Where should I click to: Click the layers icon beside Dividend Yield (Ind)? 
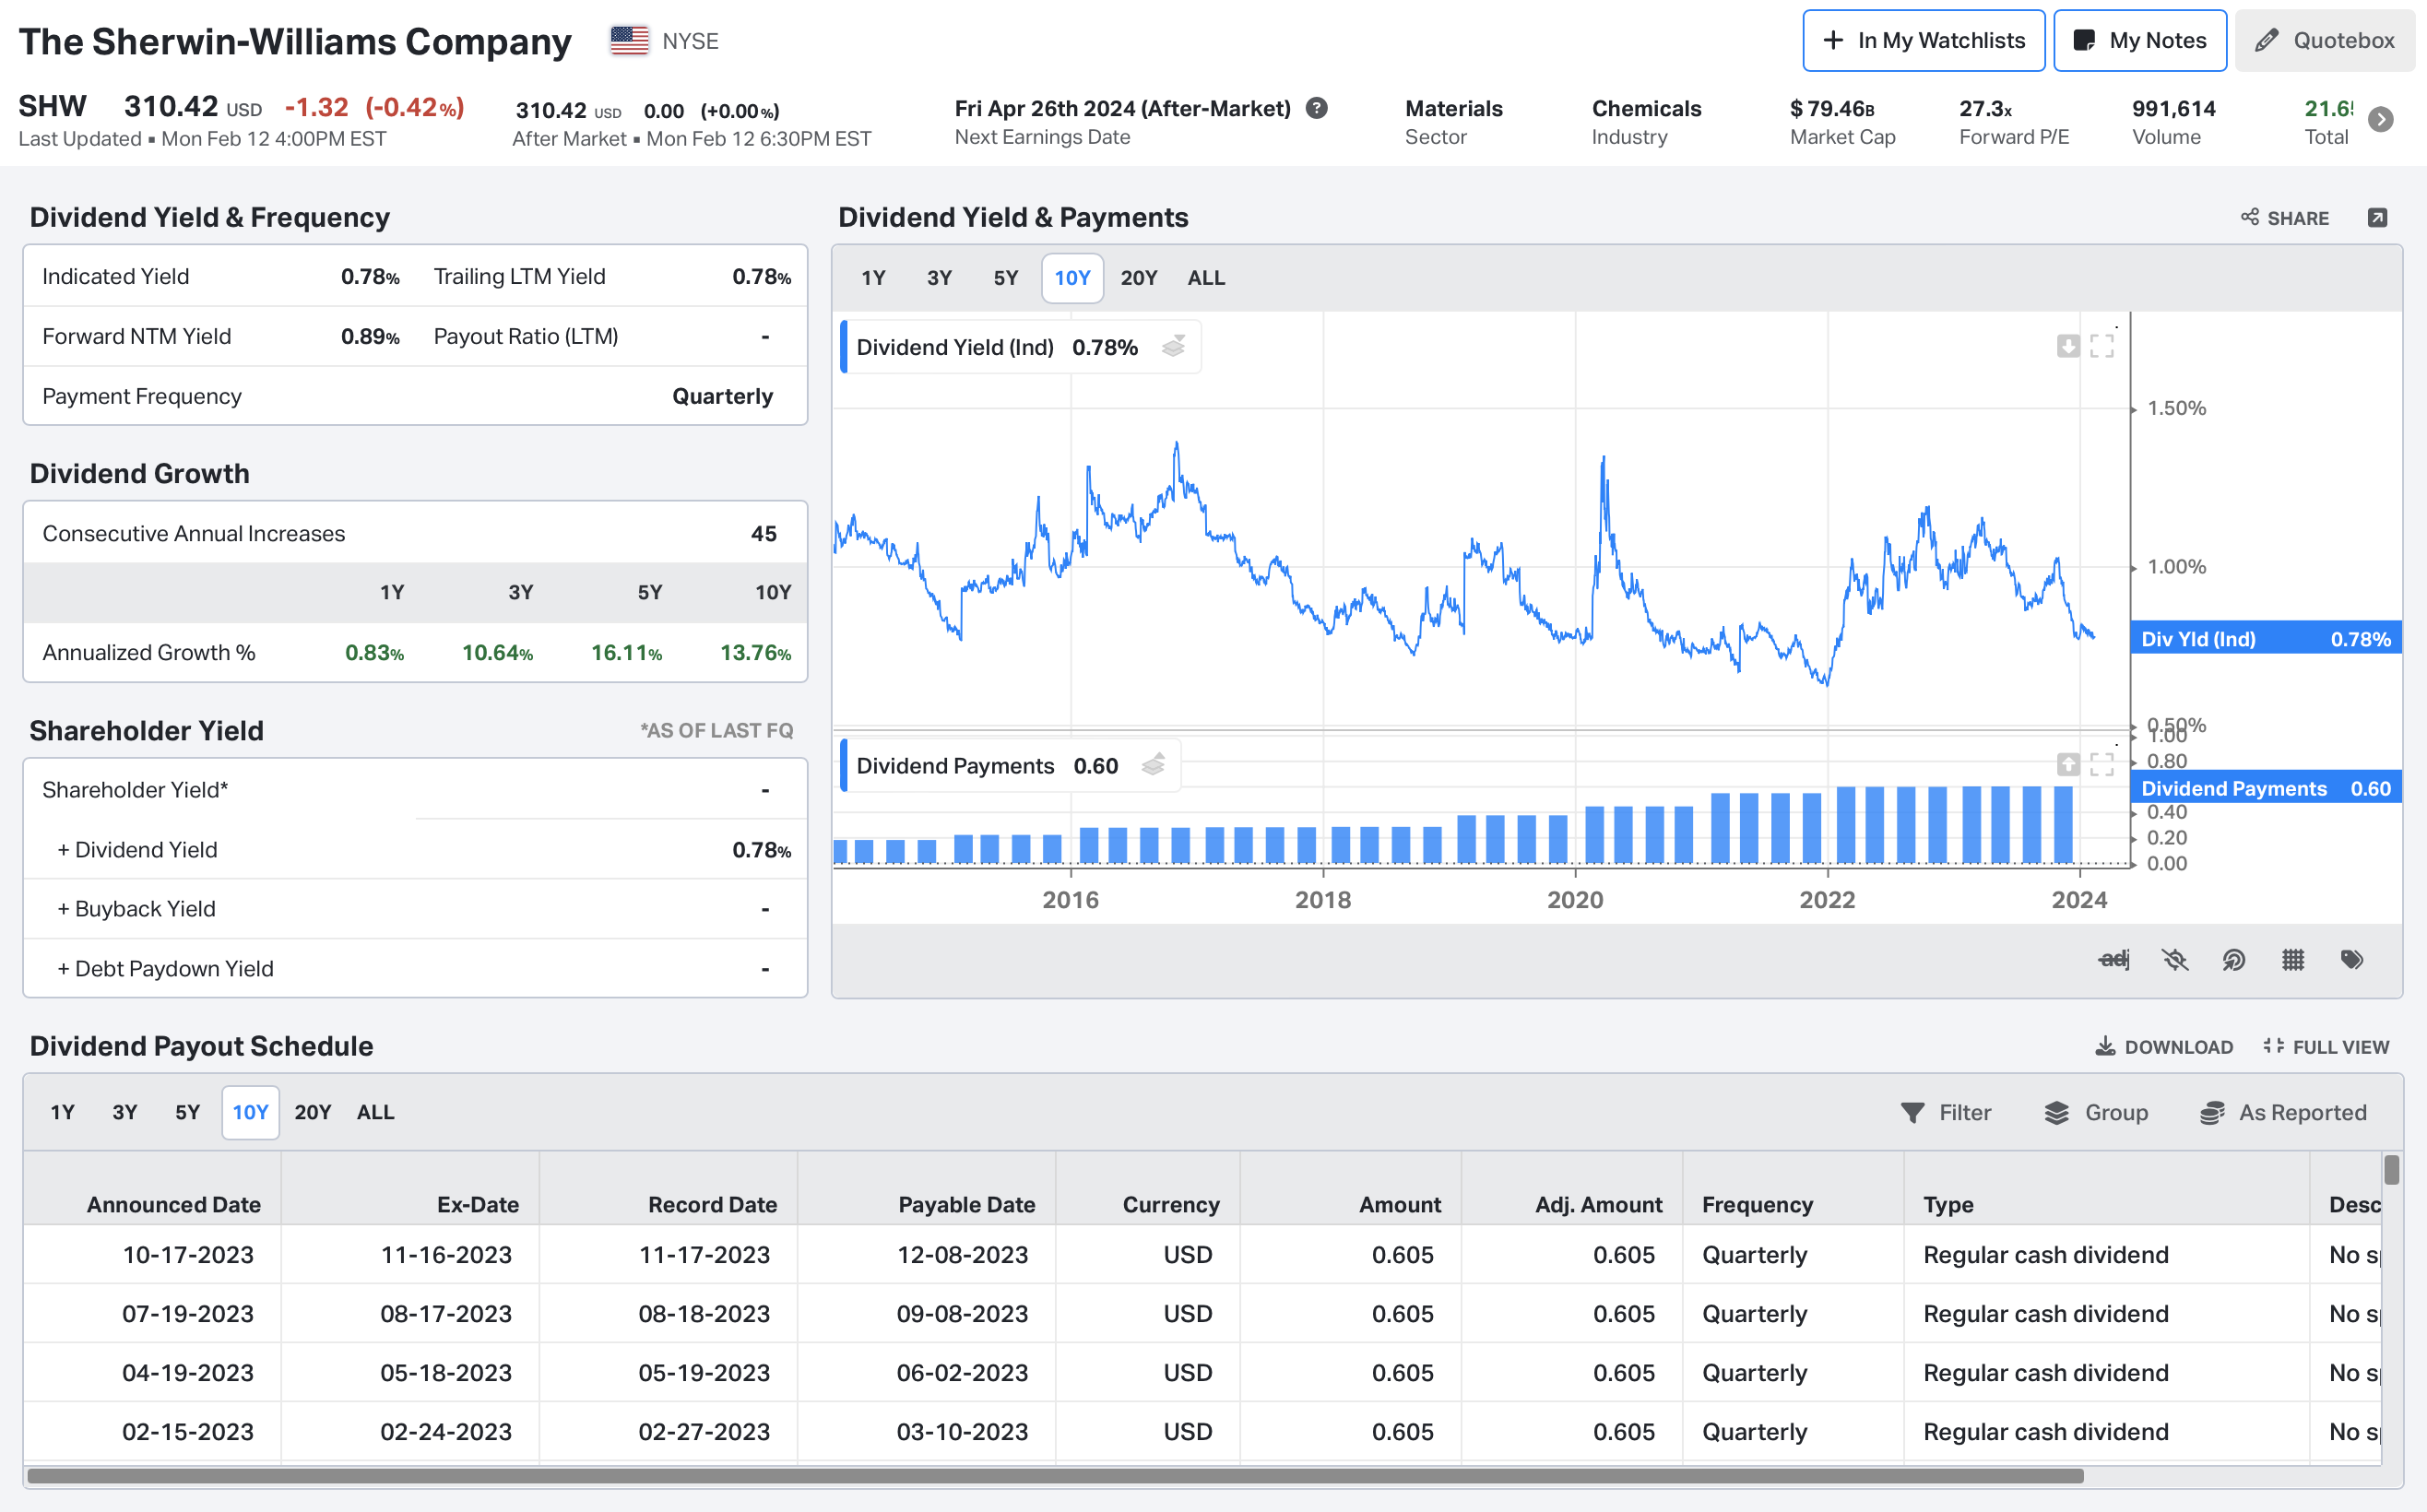click(x=1173, y=346)
